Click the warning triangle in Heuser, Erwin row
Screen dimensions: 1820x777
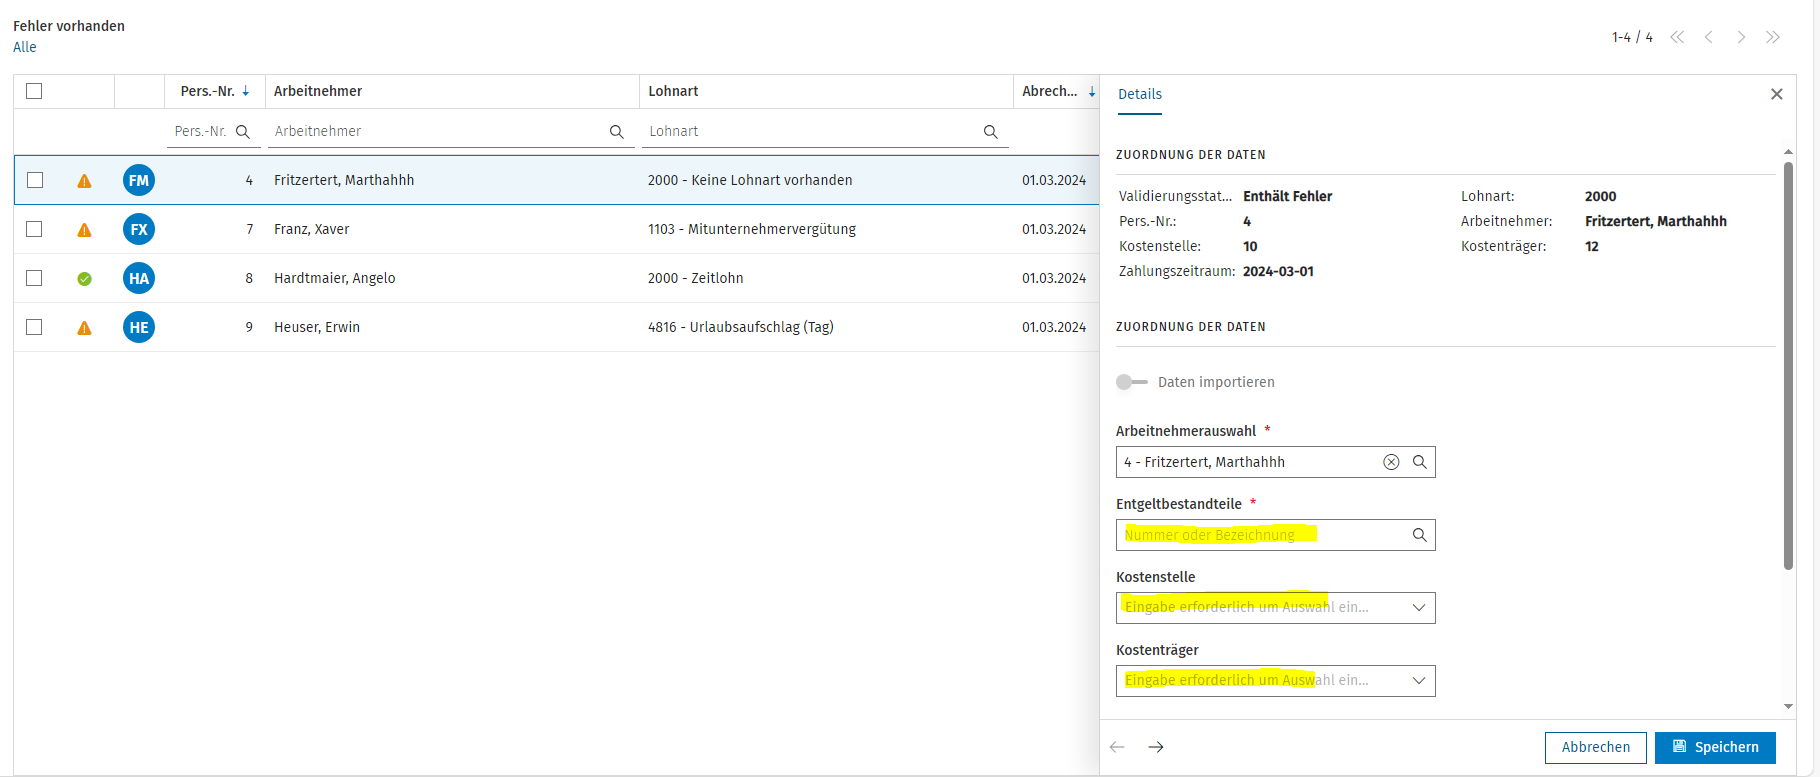pyautogui.click(x=84, y=328)
